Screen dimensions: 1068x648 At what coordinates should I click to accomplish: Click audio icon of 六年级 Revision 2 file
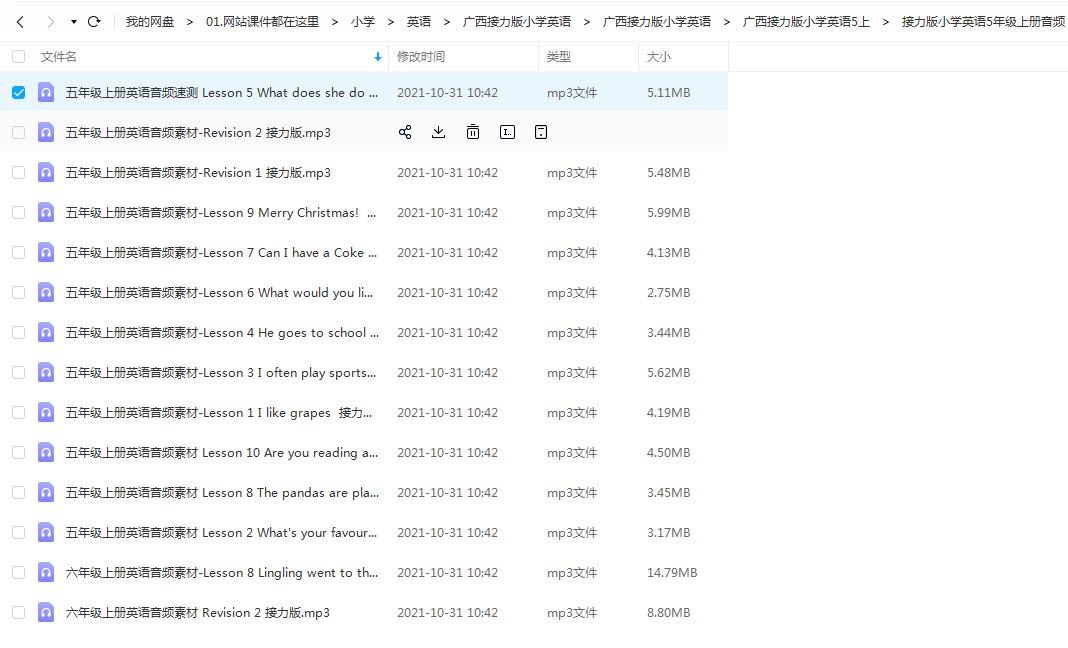pos(46,613)
